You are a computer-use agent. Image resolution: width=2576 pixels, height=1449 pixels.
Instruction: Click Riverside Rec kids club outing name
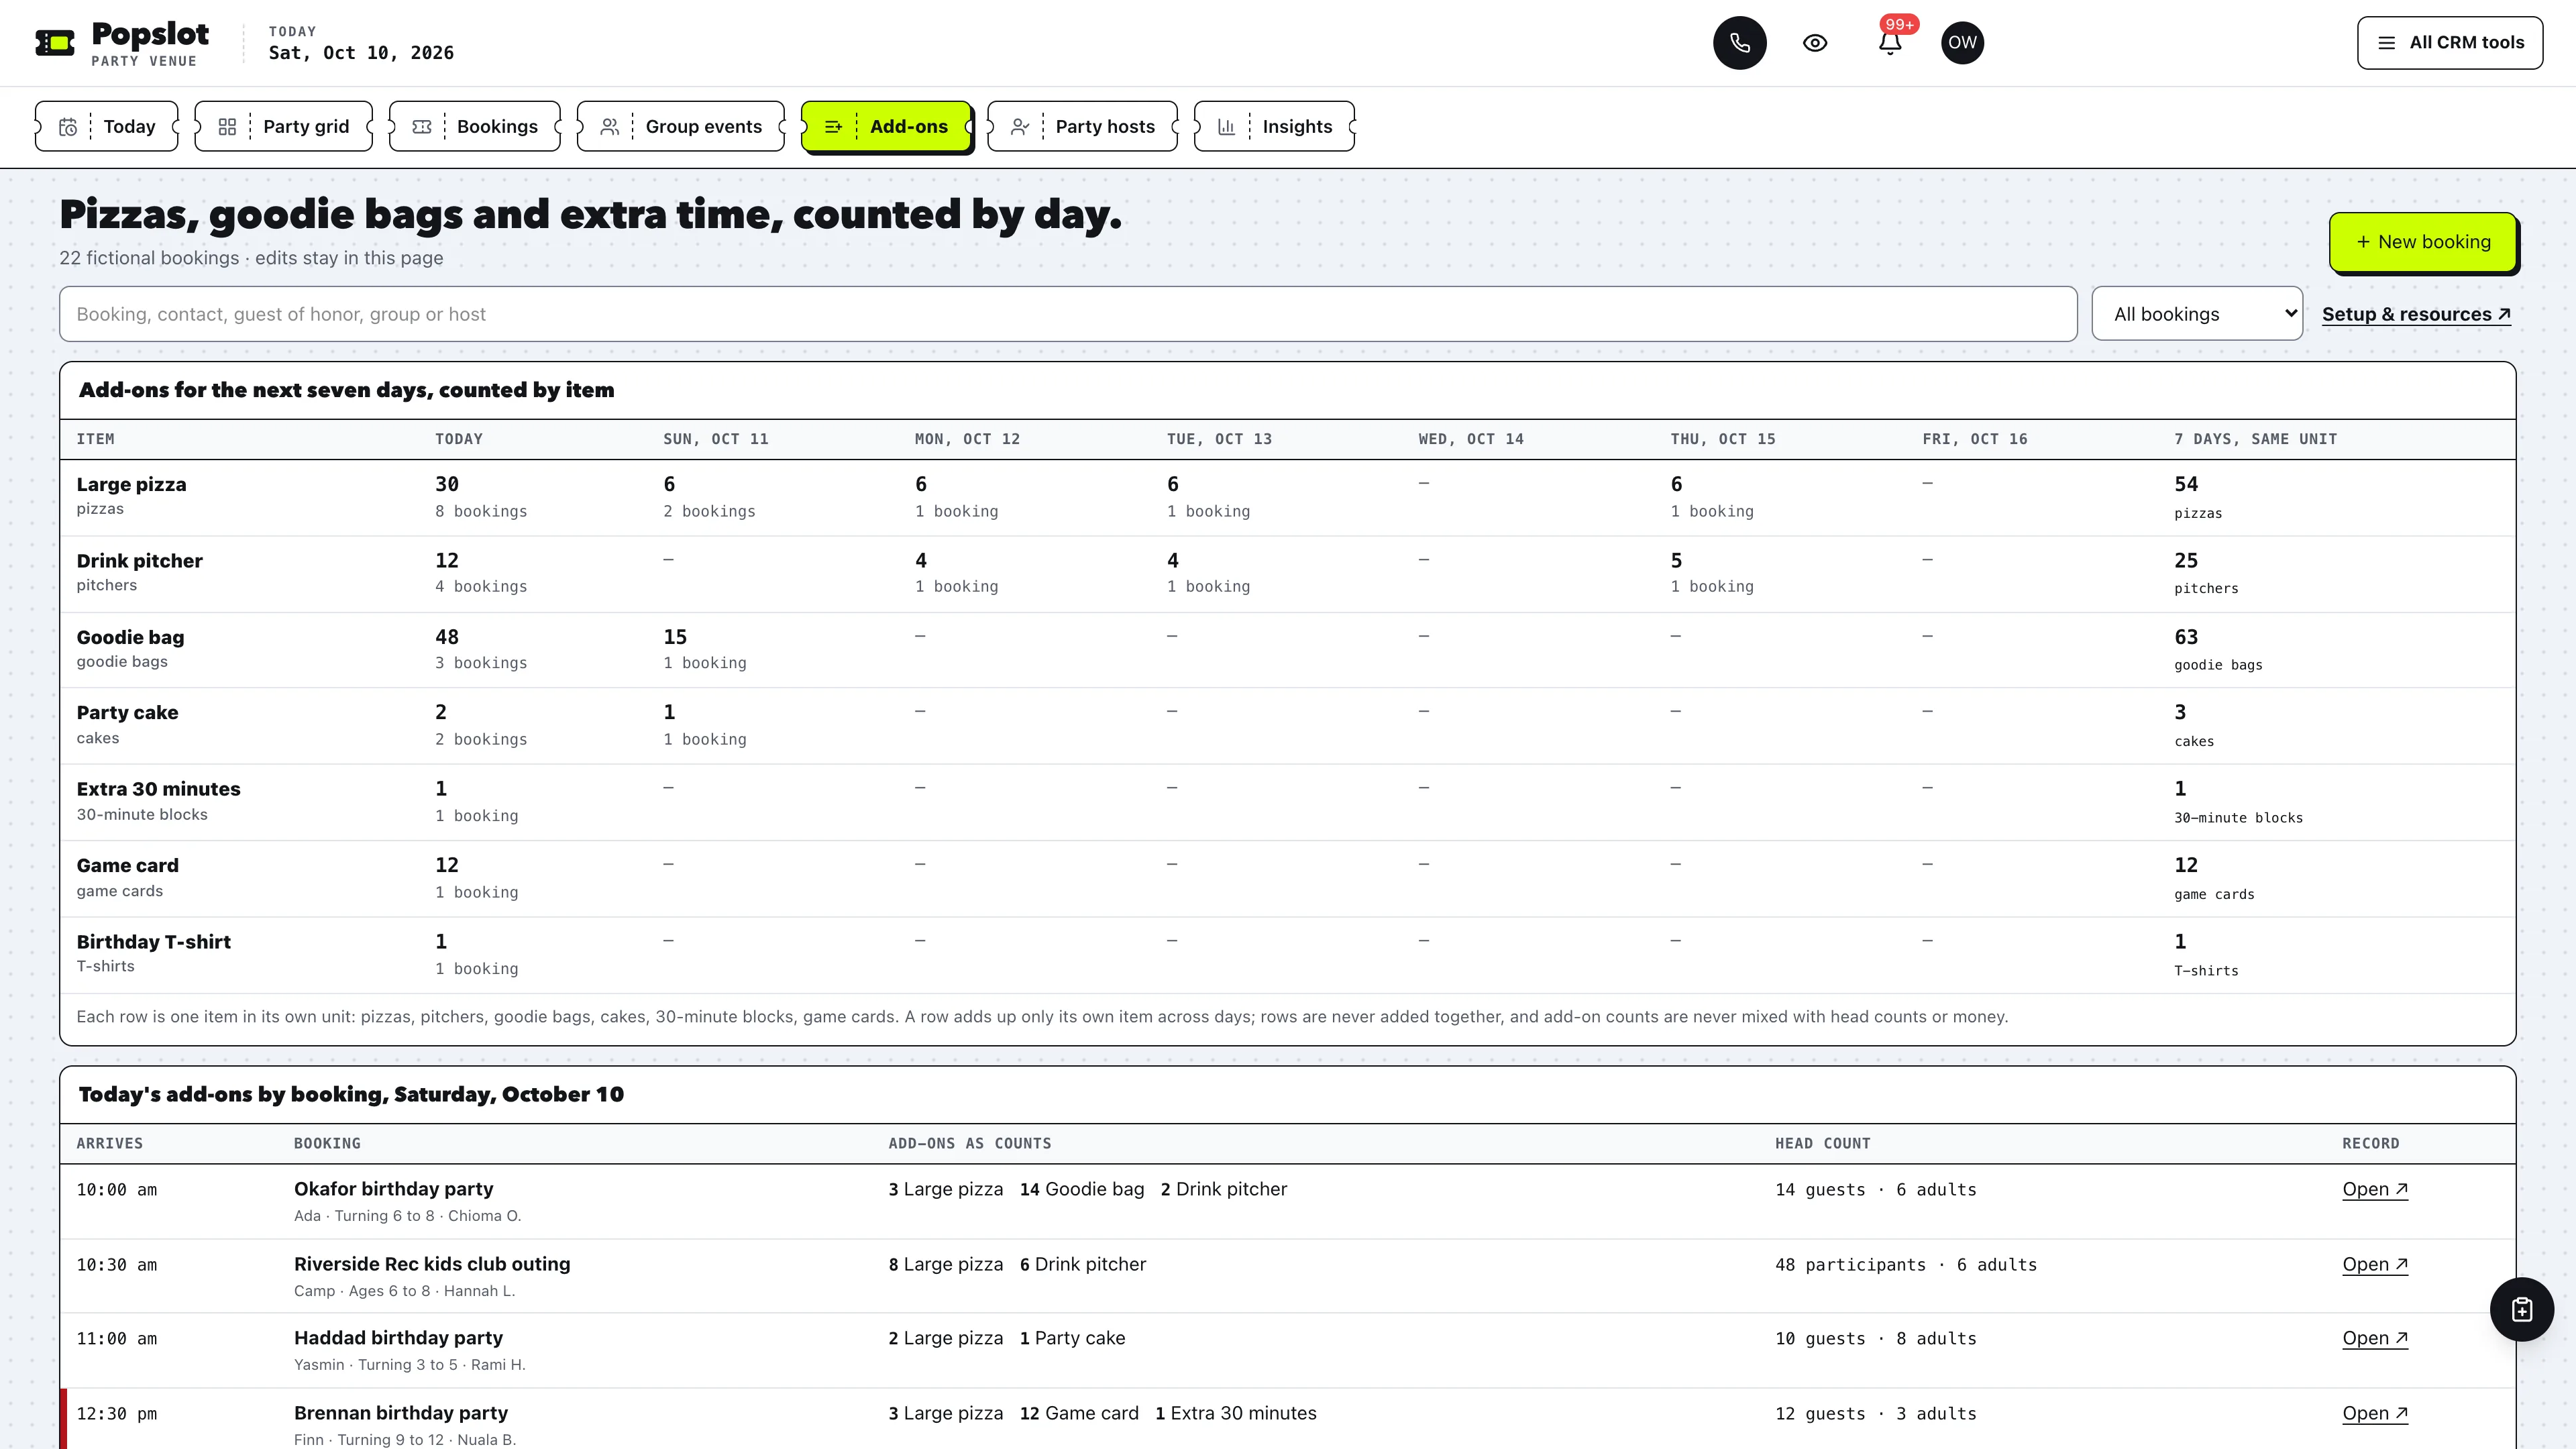432,1264
